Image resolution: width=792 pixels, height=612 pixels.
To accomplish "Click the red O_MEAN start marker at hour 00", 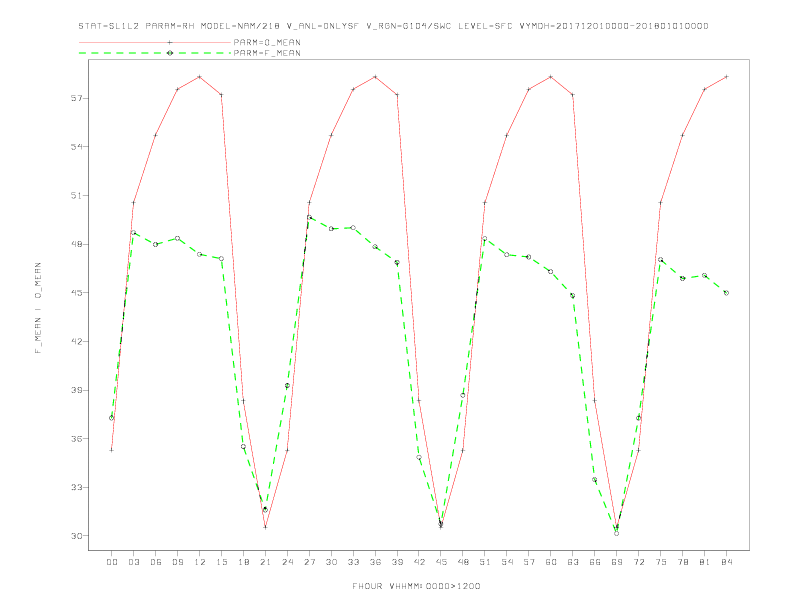I will click(112, 450).
